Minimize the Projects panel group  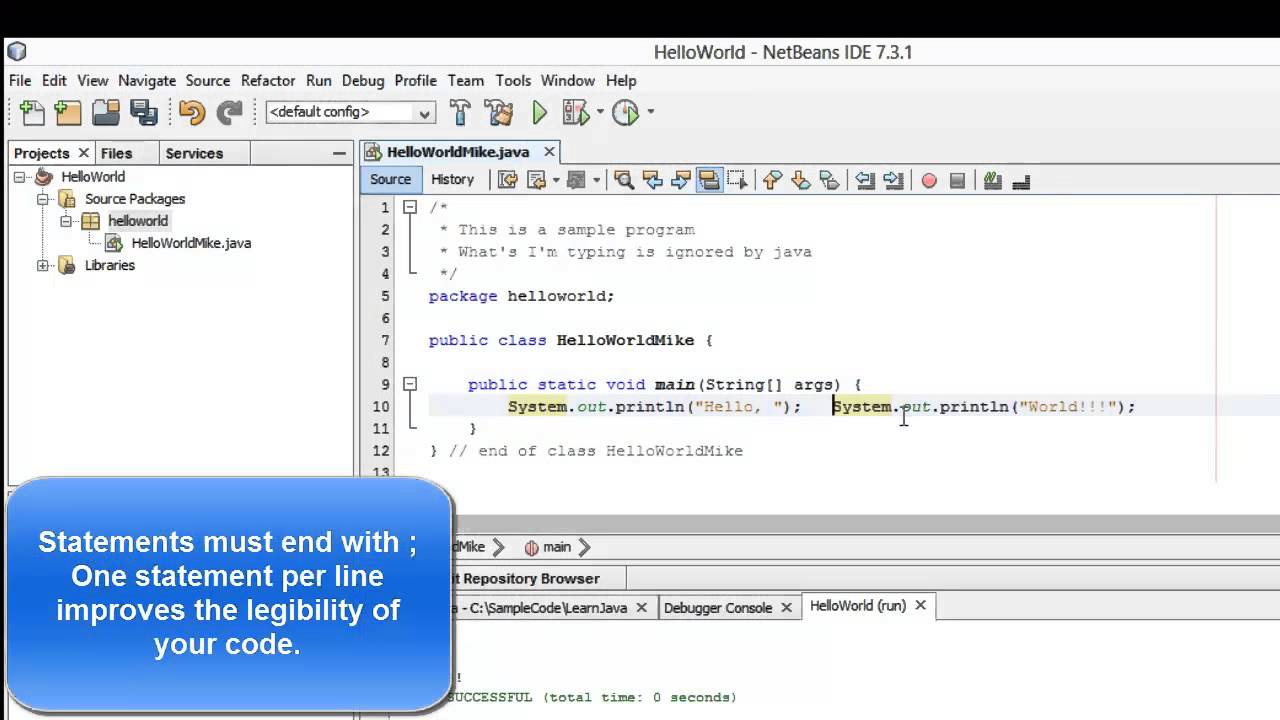(x=340, y=153)
